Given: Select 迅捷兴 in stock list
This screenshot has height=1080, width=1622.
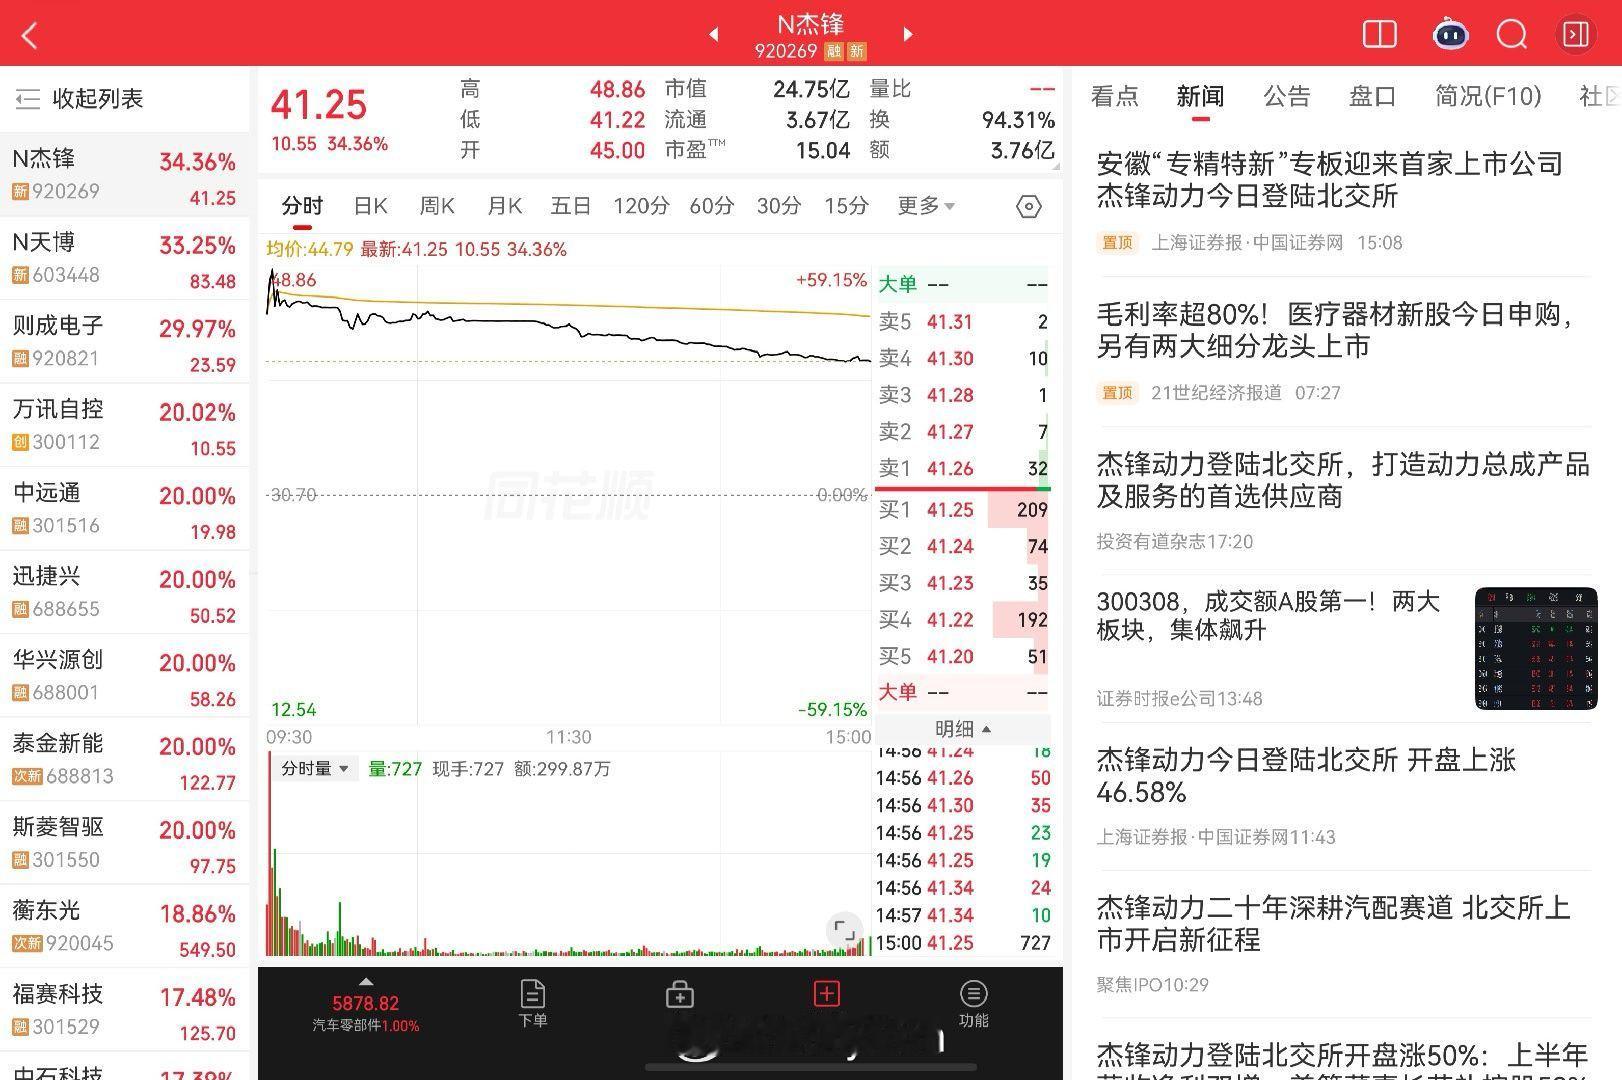Looking at the screenshot, I should coord(124,592).
